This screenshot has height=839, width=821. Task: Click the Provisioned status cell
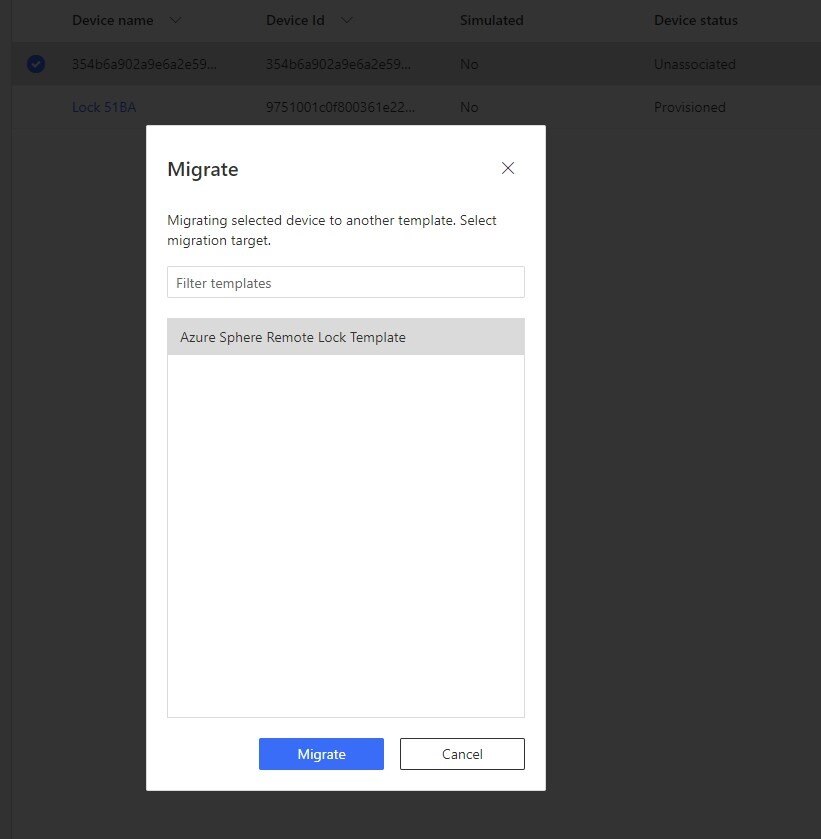[x=689, y=107]
